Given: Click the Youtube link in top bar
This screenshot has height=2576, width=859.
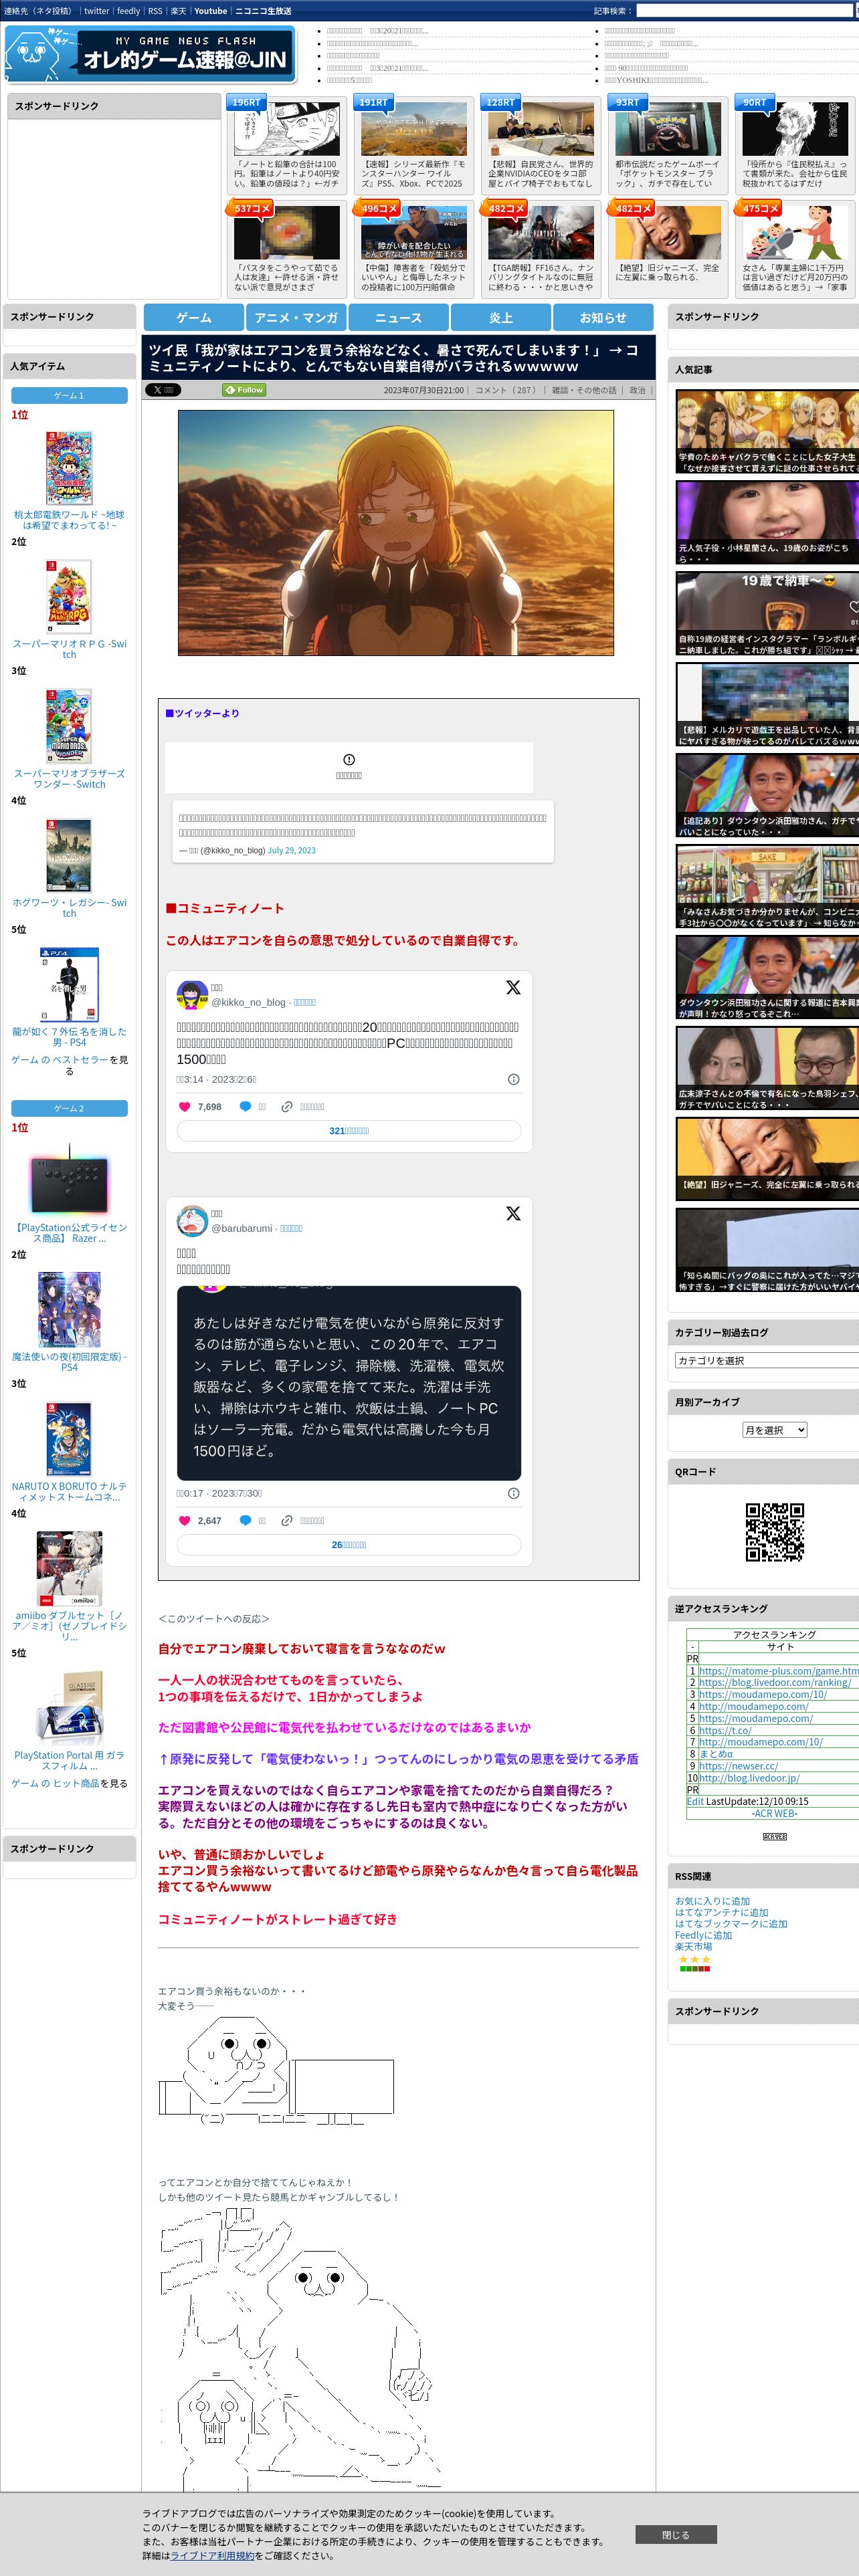Looking at the screenshot, I should [x=210, y=11].
